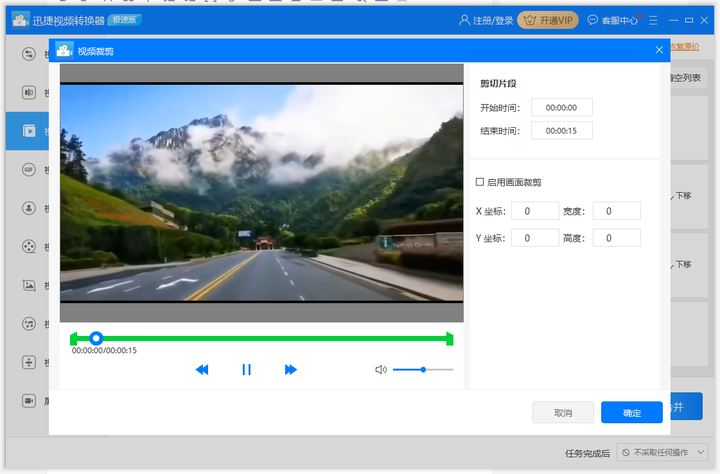The height and width of the screenshot is (474, 720).
Task: Click the round sidebar icon below GIF
Action: [x=29, y=208]
